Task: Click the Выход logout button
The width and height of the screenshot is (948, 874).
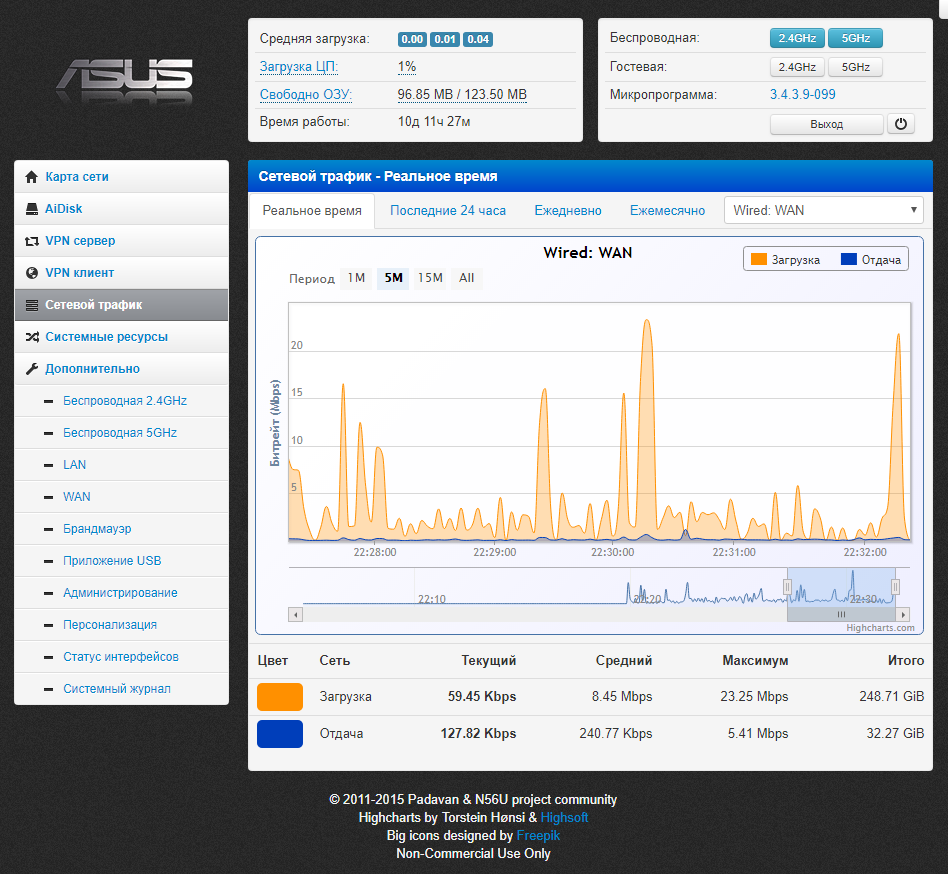Action: [x=826, y=125]
